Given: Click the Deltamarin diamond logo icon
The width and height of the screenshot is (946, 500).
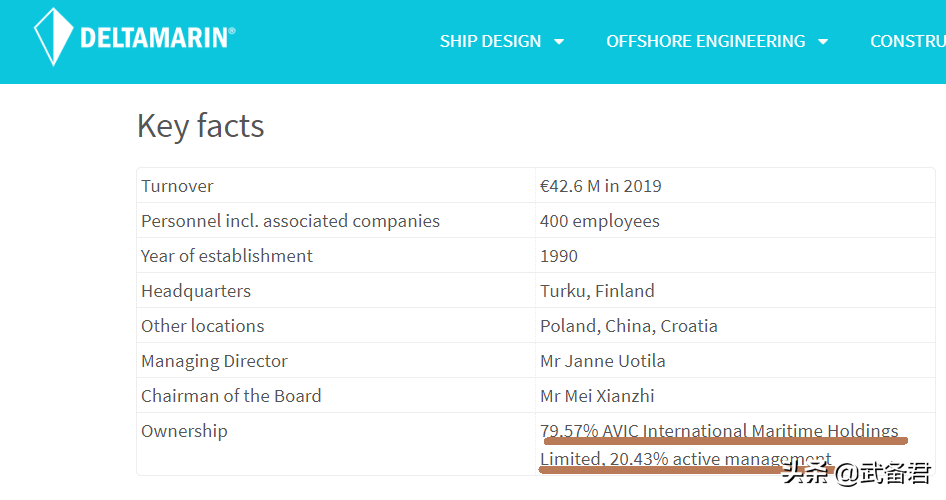Looking at the screenshot, I should [53, 38].
